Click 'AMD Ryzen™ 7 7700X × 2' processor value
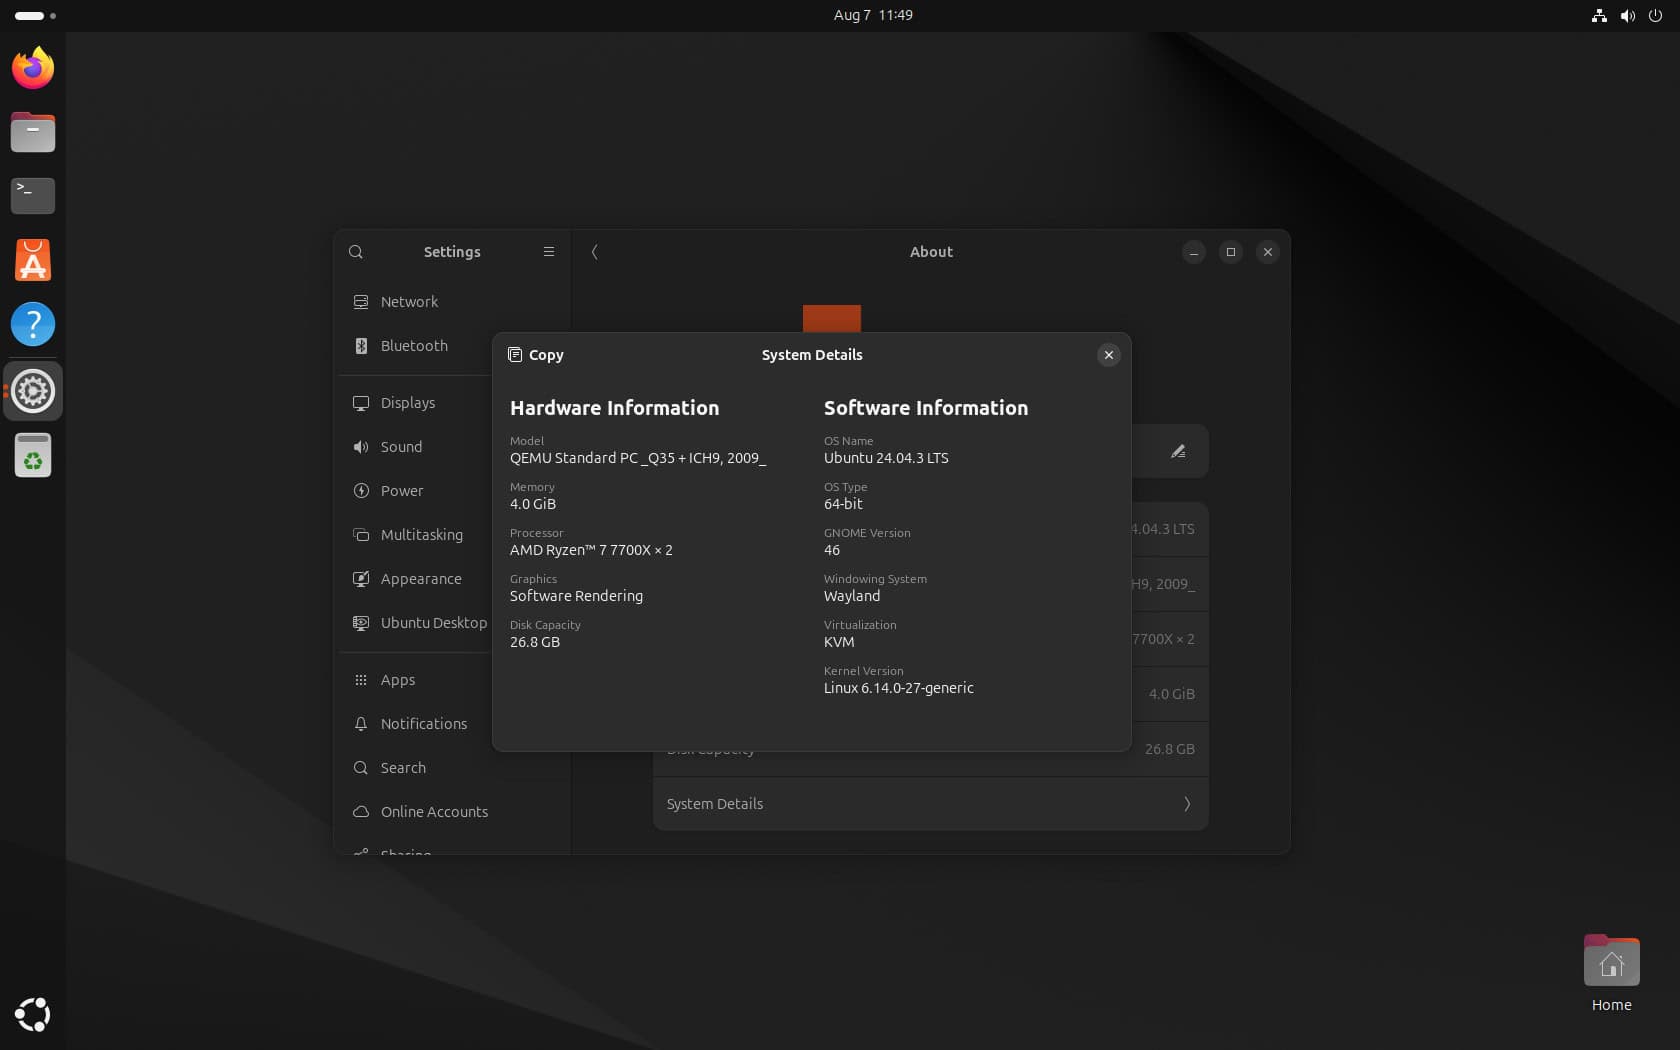 coord(591,550)
